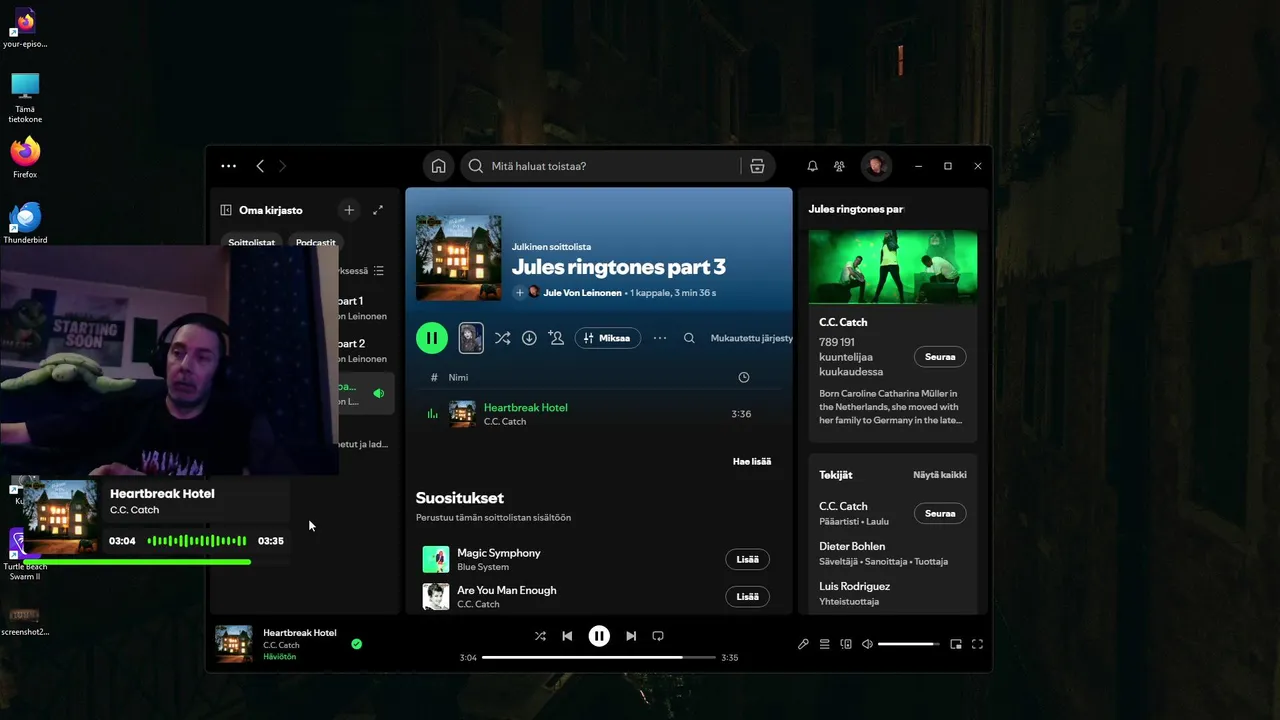Screen dimensions: 1280x720
Task: Open Mukautettu järjestys sort dropdown
Action: 751,338
